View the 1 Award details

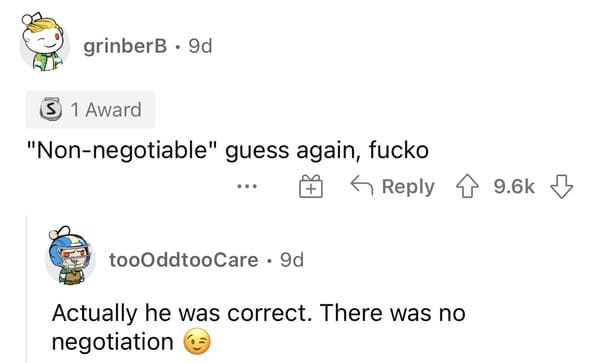click(91, 110)
